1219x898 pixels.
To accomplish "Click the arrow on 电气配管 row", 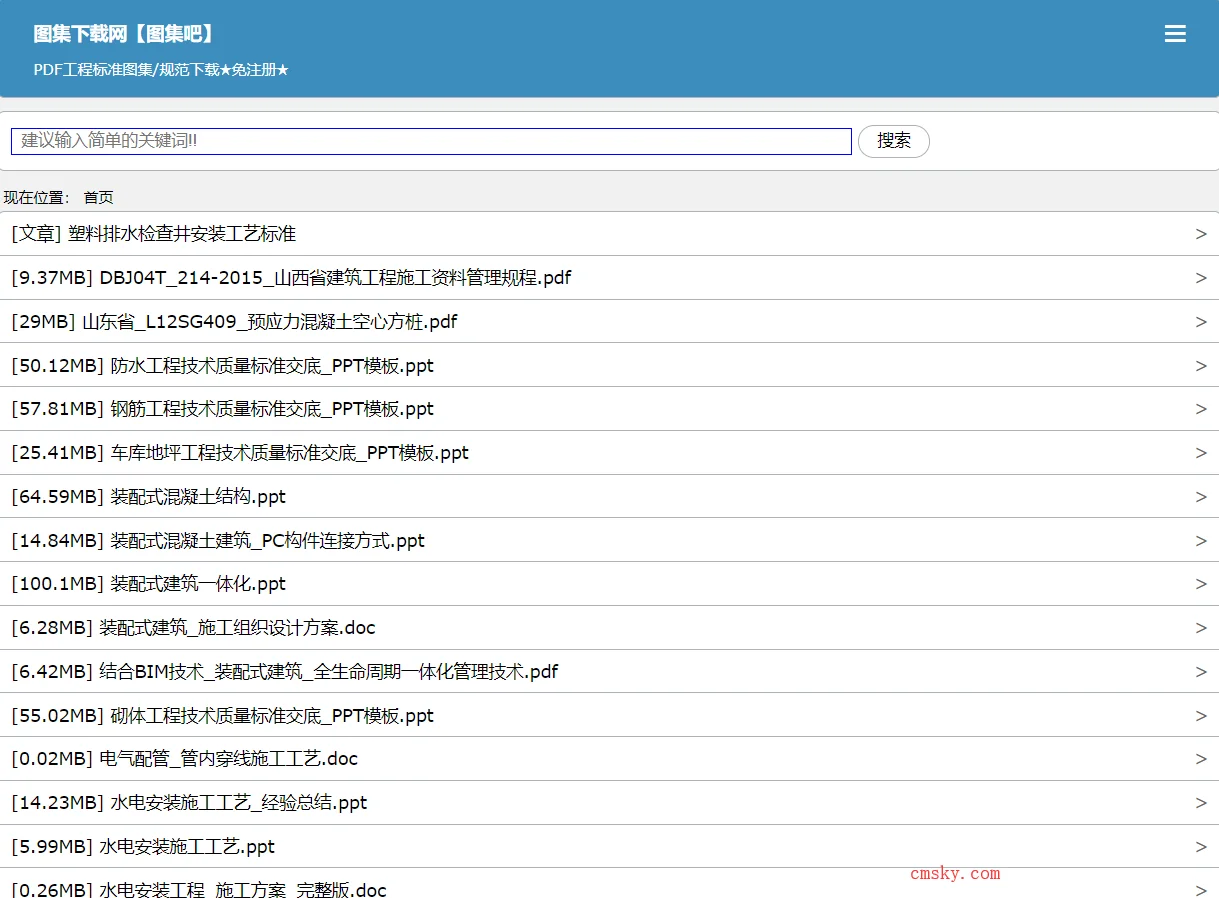I will 1201,759.
